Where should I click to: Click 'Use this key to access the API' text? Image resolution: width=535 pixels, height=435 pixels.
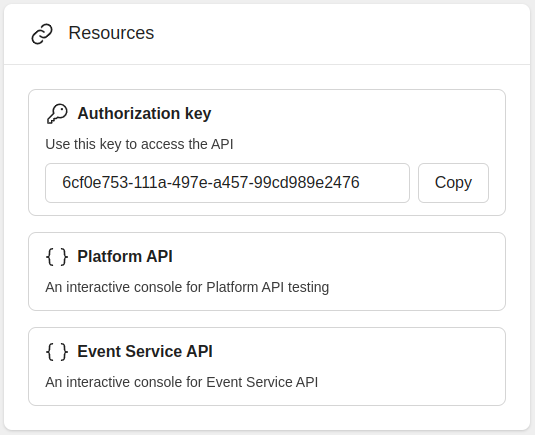pyautogui.click(x=139, y=144)
